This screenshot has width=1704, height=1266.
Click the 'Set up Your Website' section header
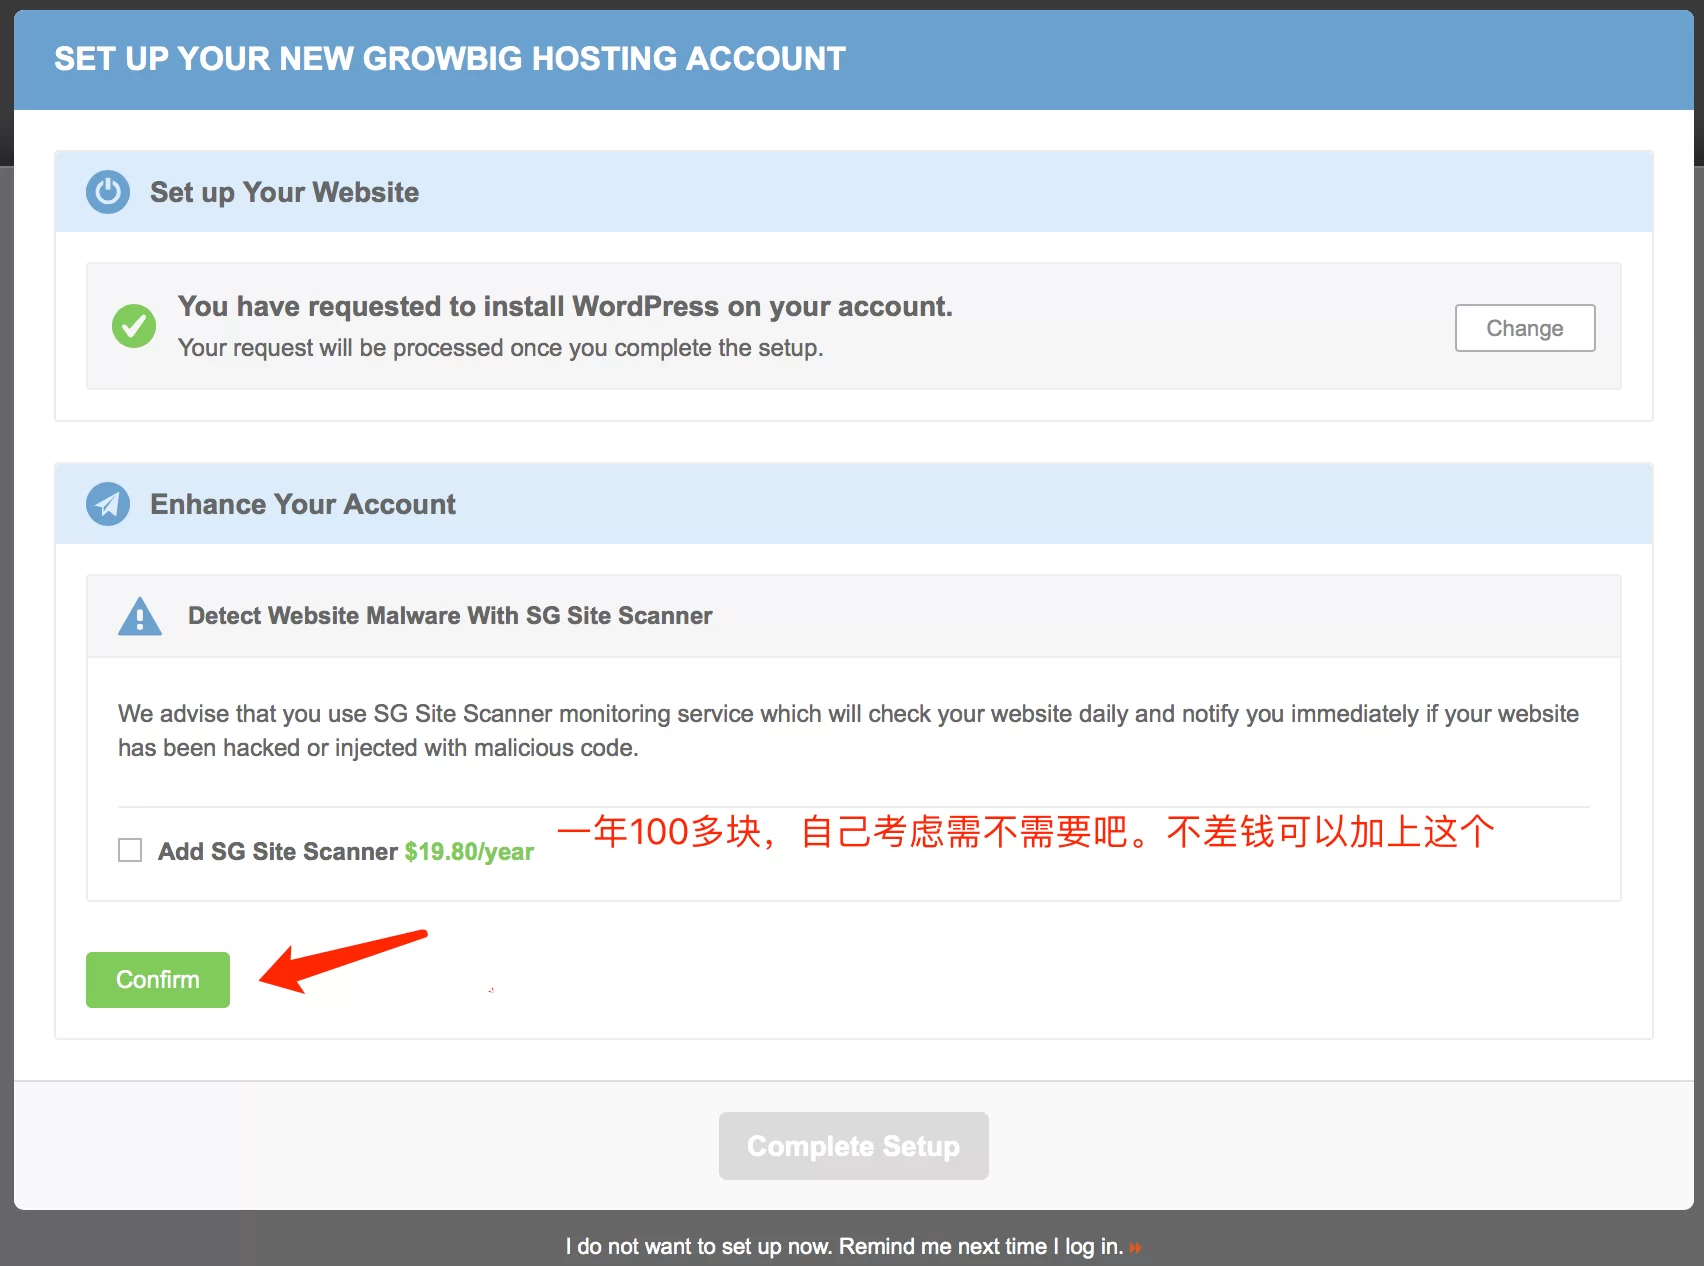point(854,192)
